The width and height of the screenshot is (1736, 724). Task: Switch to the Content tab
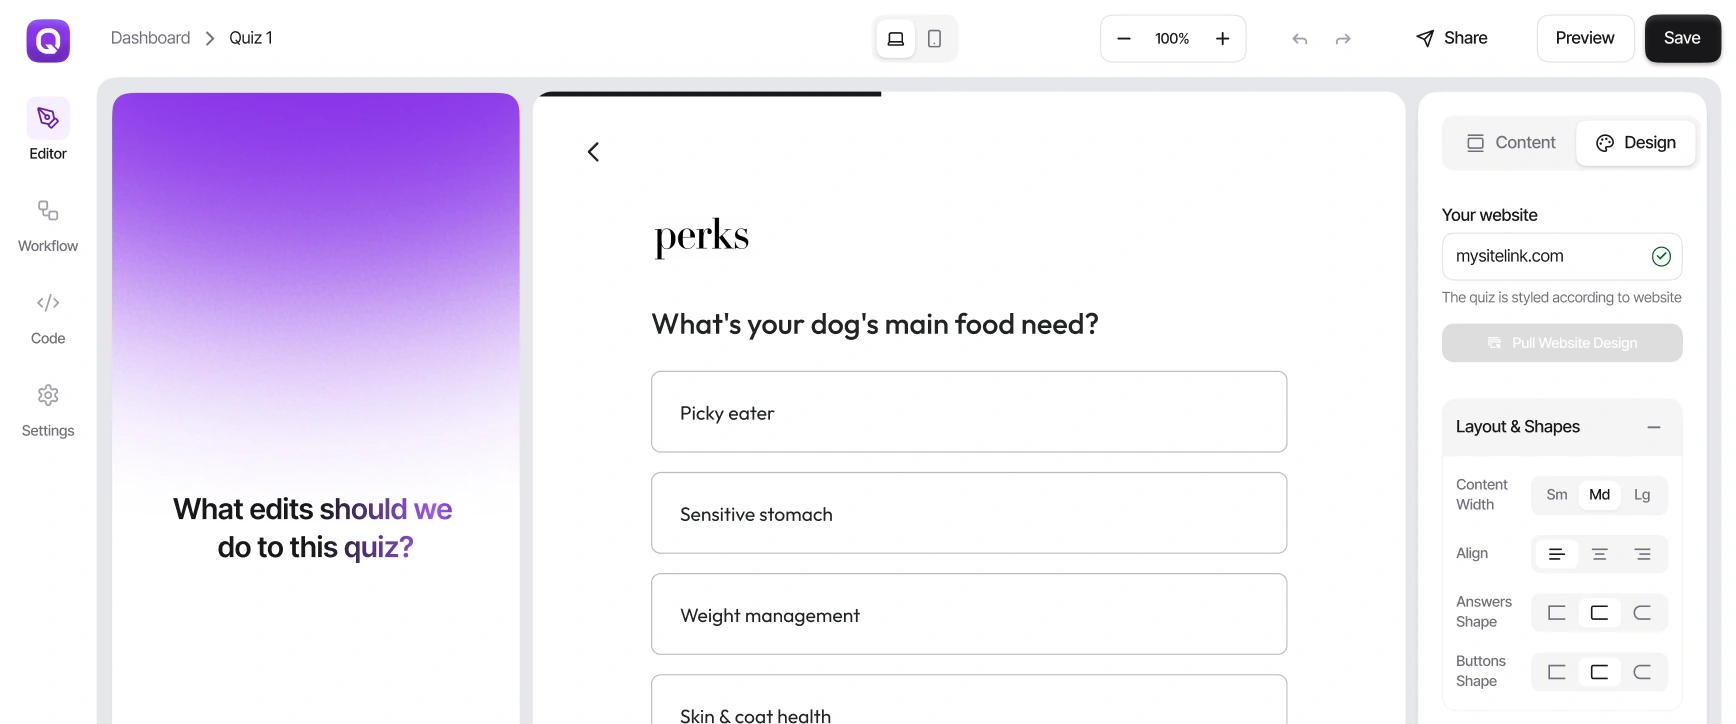1511,143
